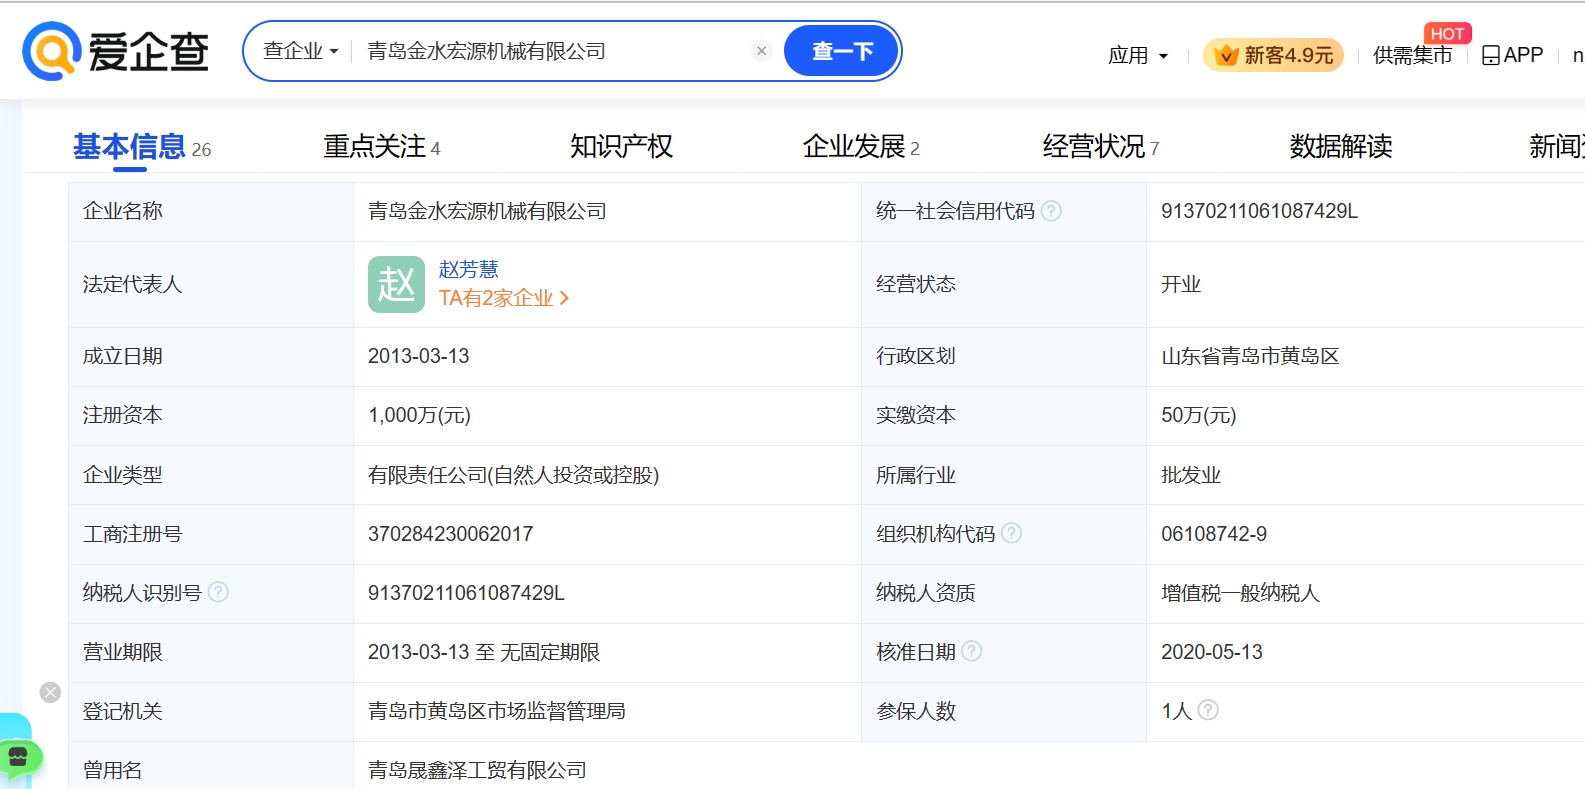The width and height of the screenshot is (1585, 789).
Task: Select operating status 开业
Action: pyautogui.click(x=1180, y=284)
